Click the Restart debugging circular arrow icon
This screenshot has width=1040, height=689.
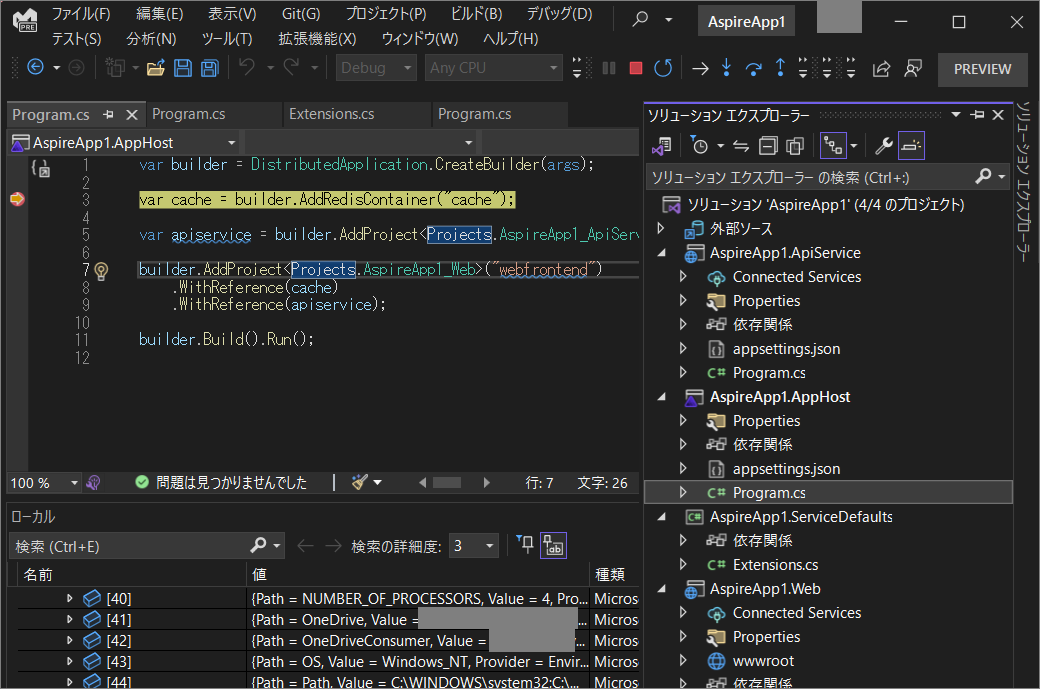[x=663, y=68]
